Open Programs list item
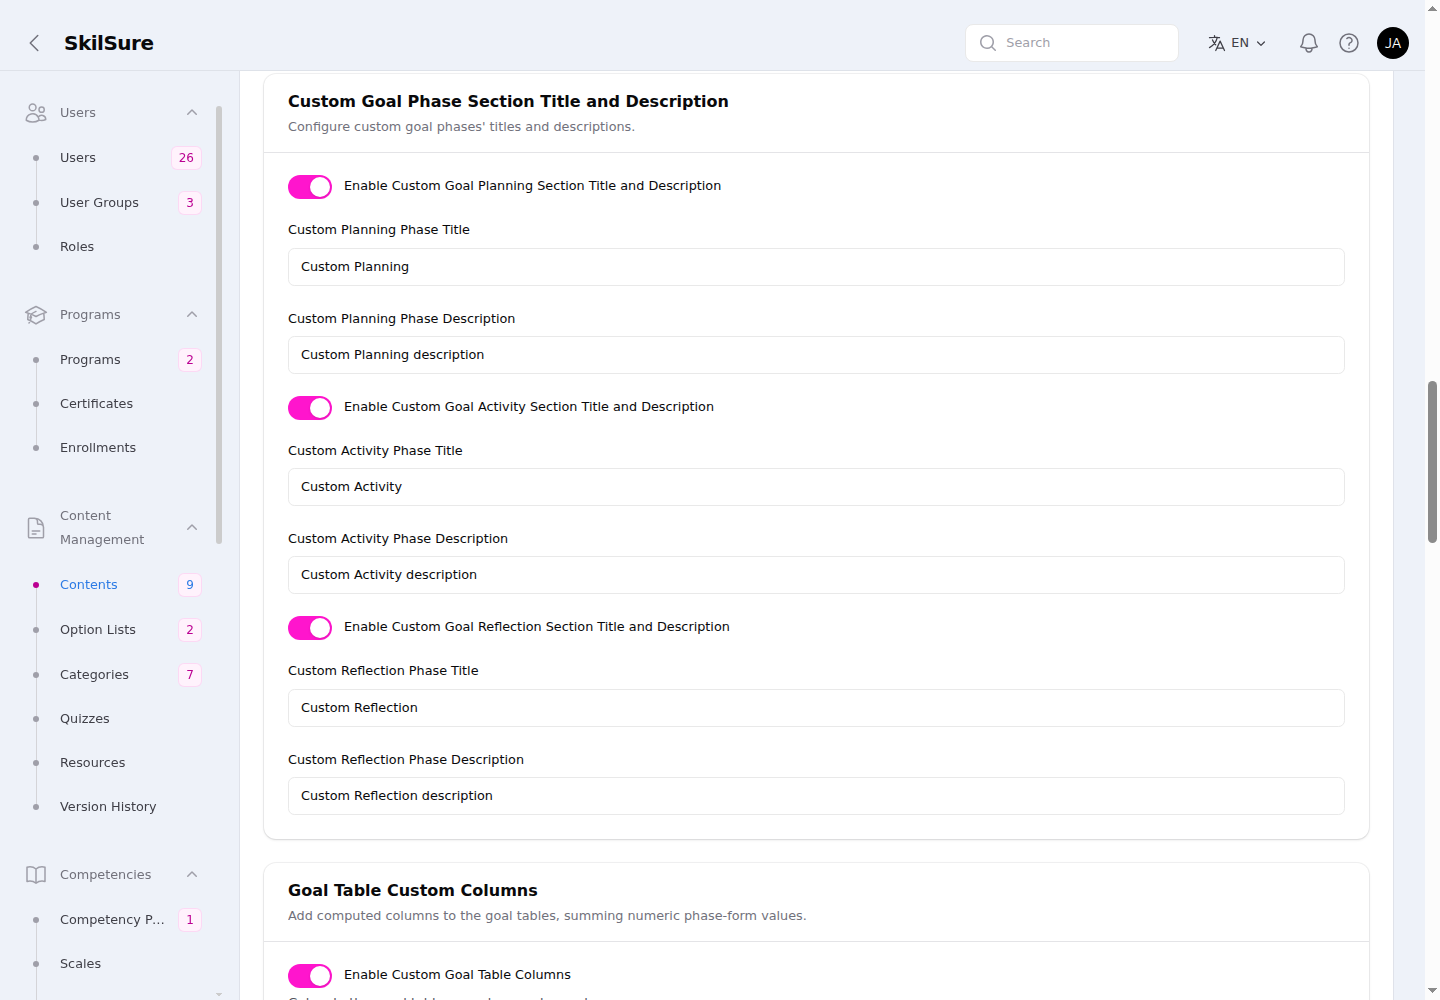This screenshot has height=1000, width=1440. 90,360
